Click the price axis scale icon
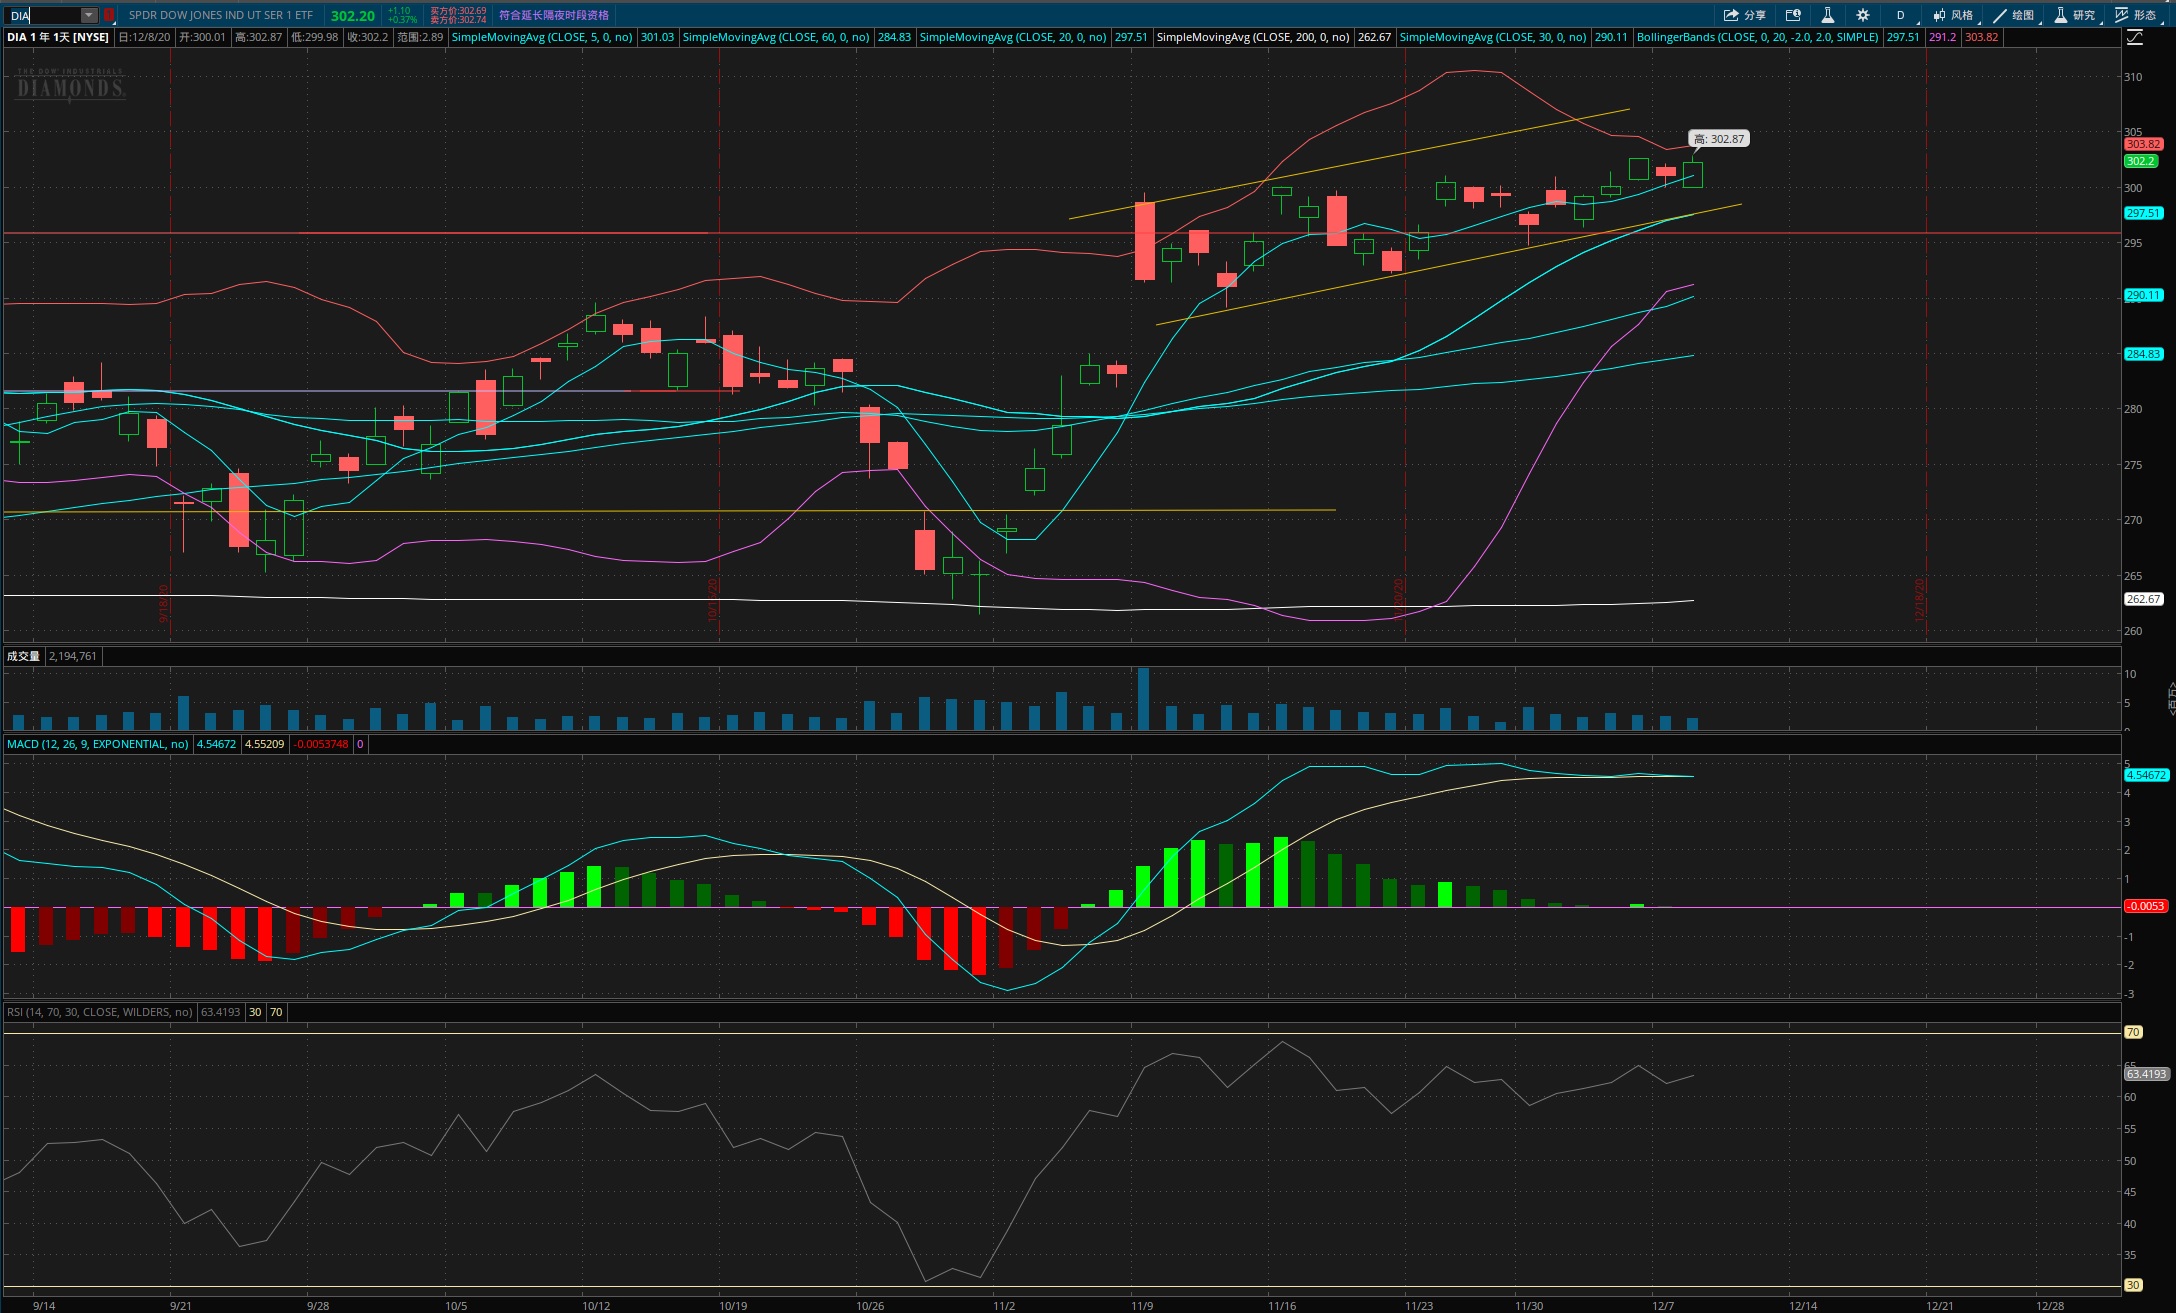Image resolution: width=2176 pixels, height=1313 pixels. pyautogui.click(x=2135, y=37)
